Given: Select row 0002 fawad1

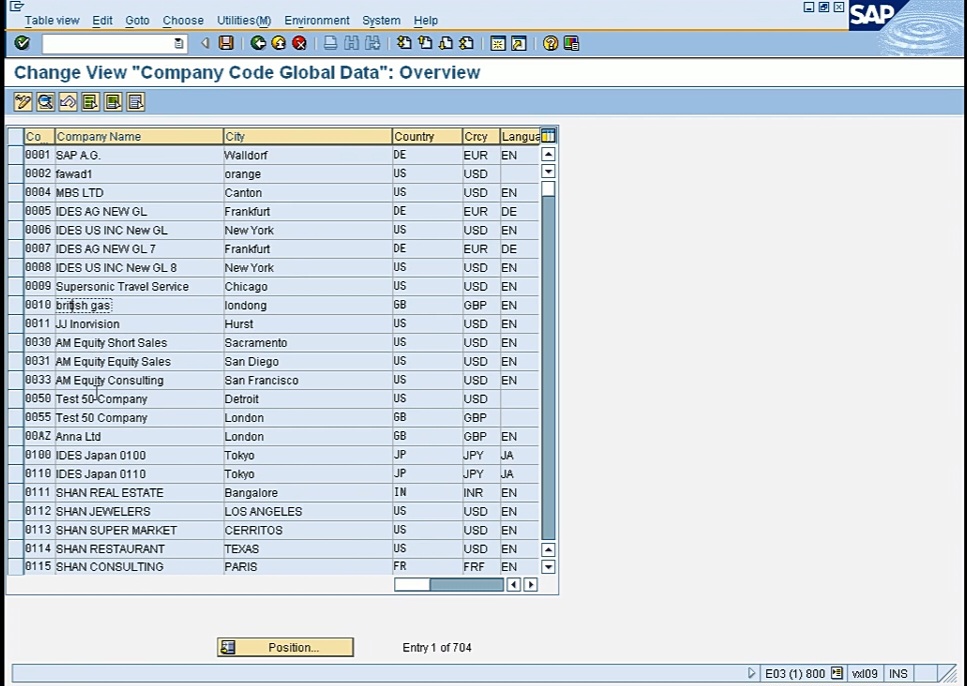Looking at the screenshot, I should 16,173.
